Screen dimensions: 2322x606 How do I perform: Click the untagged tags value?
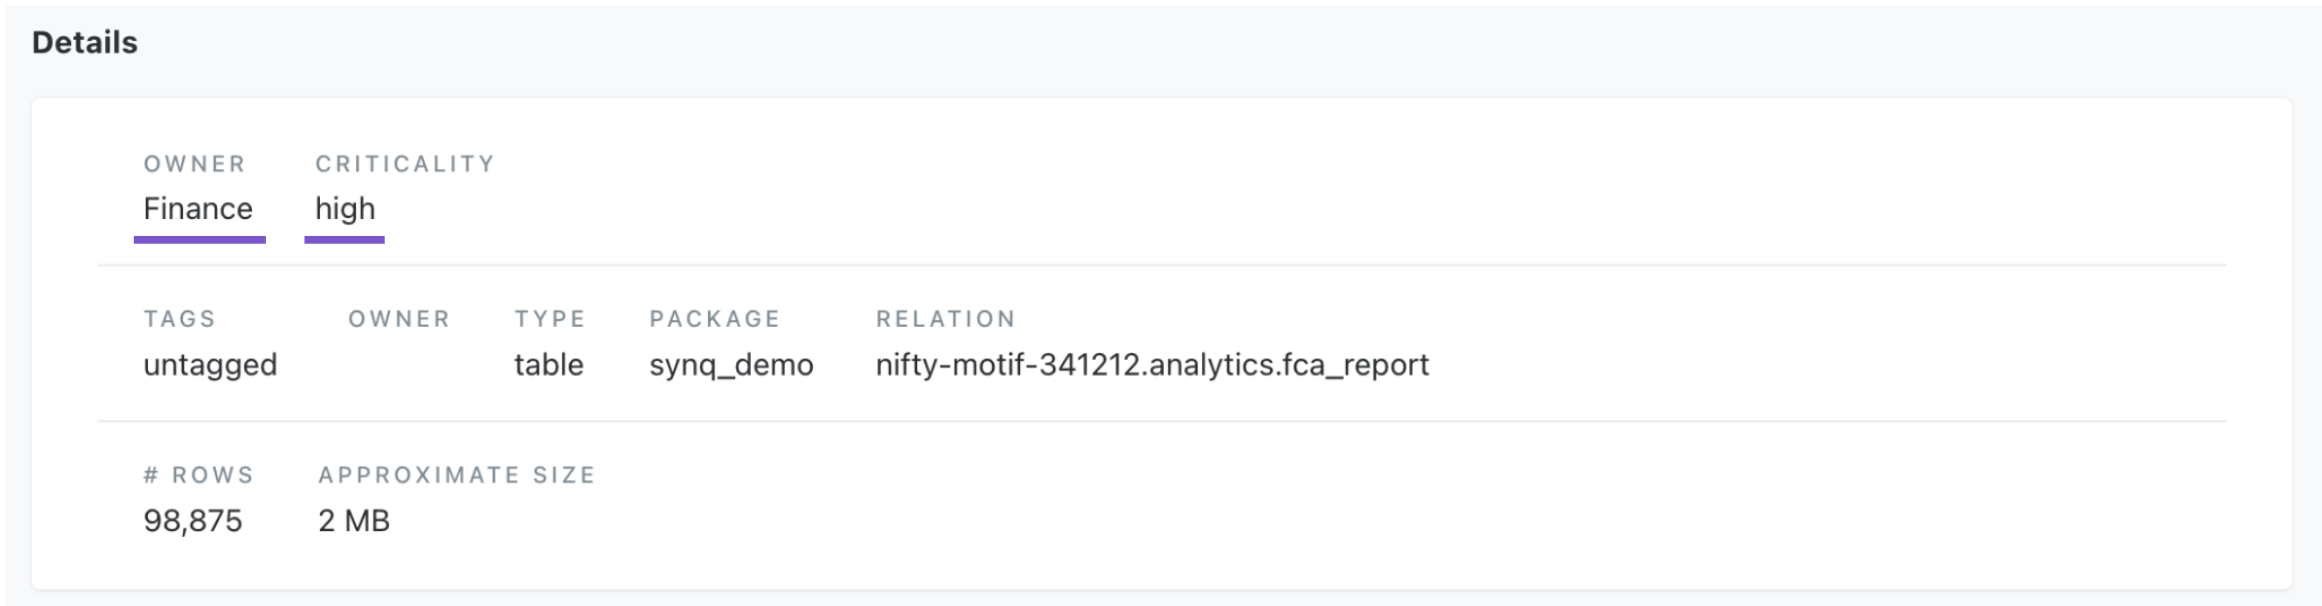[210, 364]
